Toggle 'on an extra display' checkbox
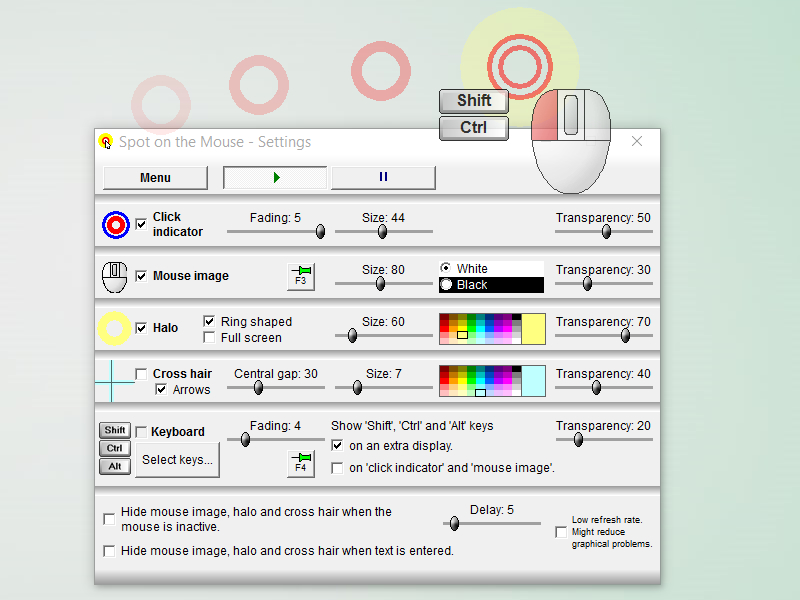Image resolution: width=800 pixels, height=600 pixels. (337, 445)
